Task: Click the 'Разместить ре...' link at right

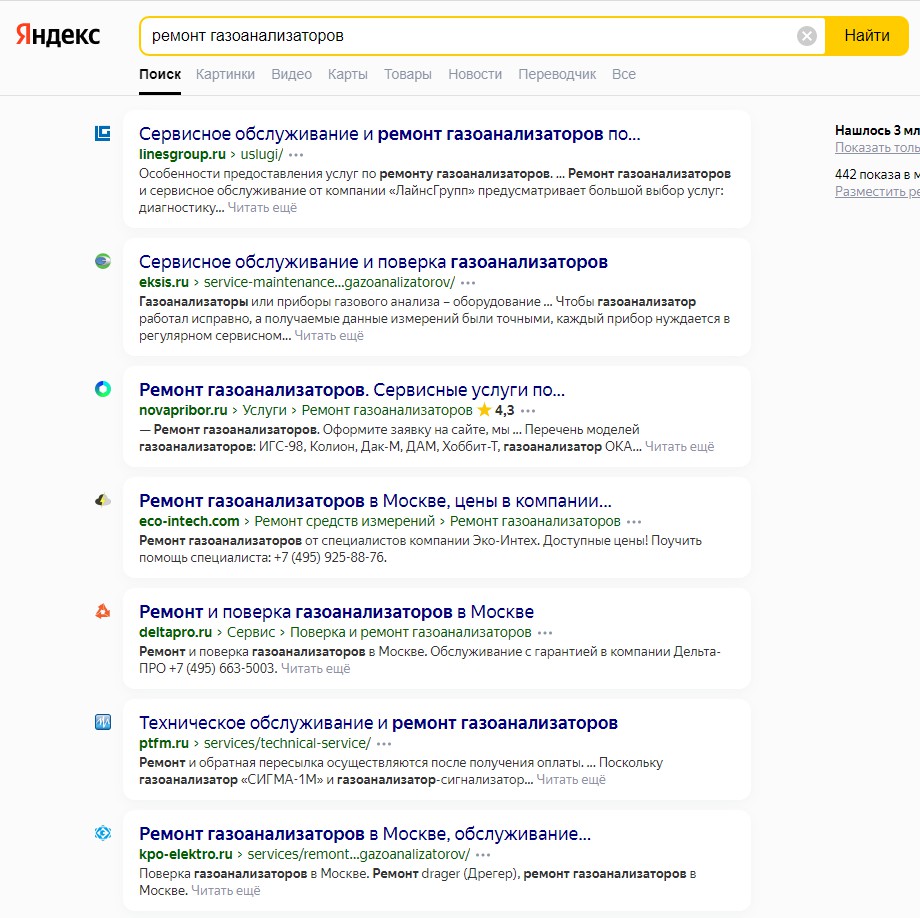Action: tap(877, 191)
